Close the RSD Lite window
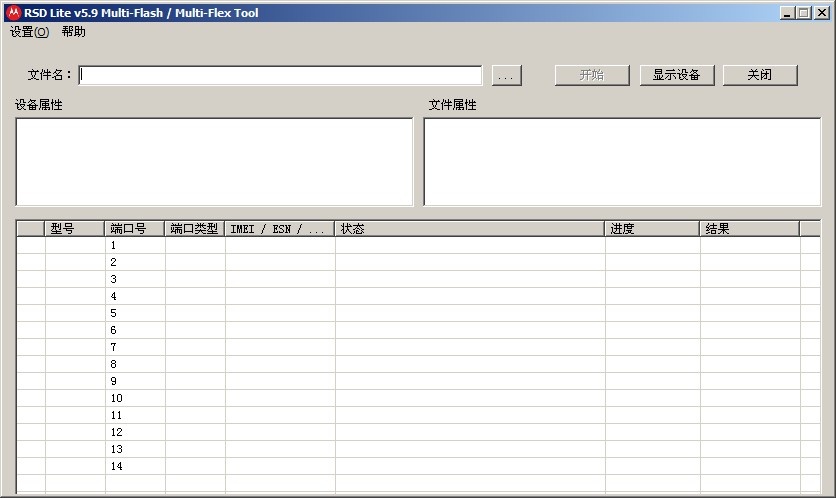836x498 pixels. (x=822, y=13)
